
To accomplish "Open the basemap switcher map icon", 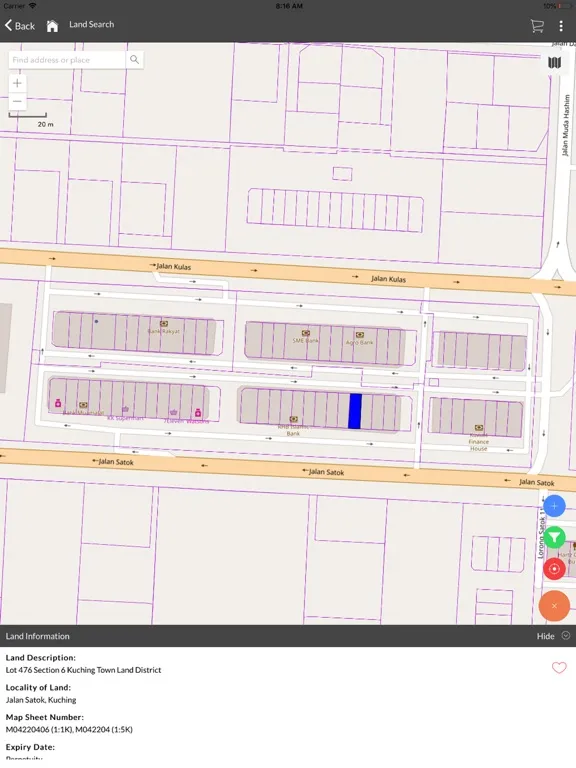I will click(554, 63).
